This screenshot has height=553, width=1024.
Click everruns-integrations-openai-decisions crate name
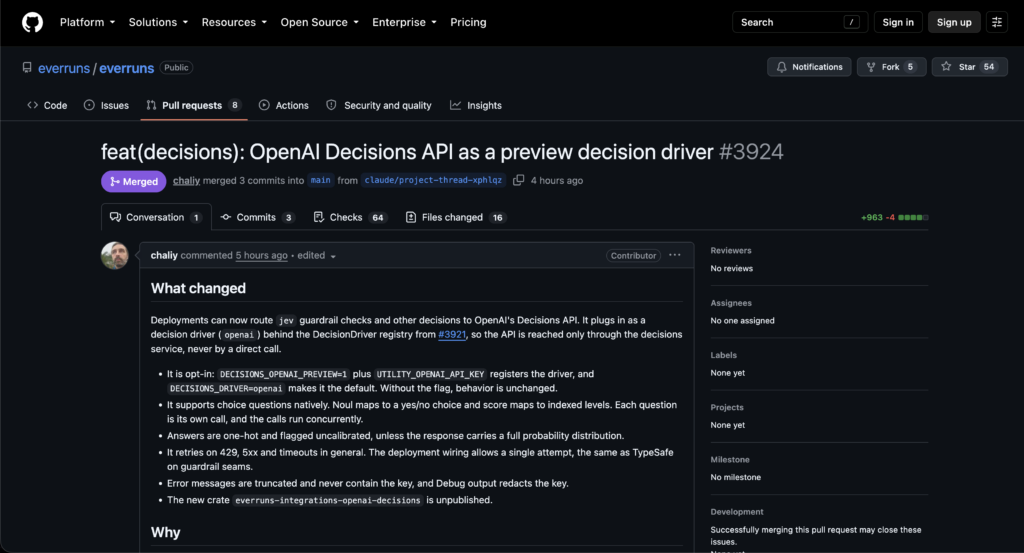pos(328,500)
